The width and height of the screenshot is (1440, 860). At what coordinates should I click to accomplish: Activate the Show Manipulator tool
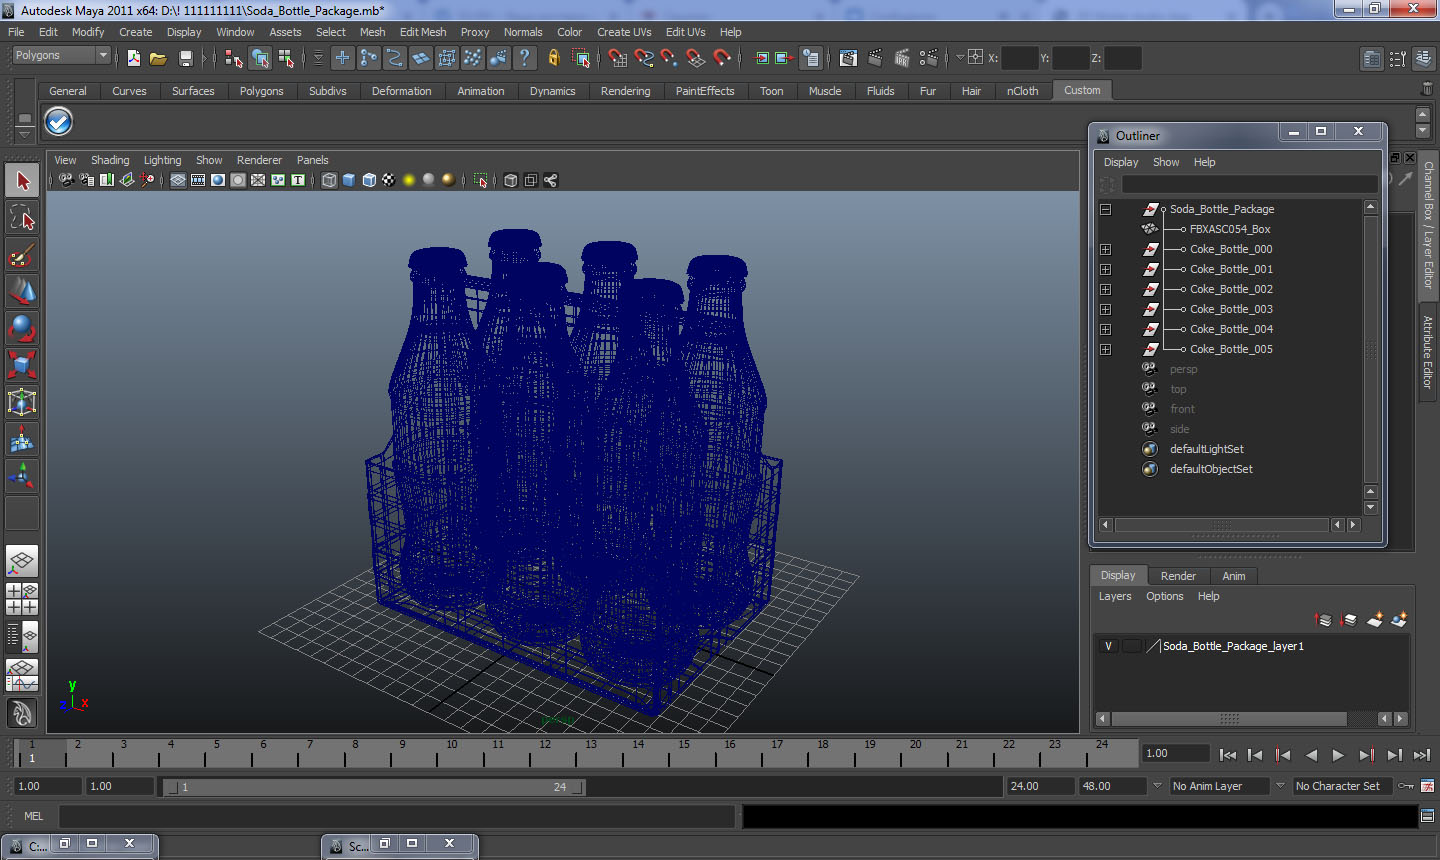pyautogui.click(x=22, y=476)
